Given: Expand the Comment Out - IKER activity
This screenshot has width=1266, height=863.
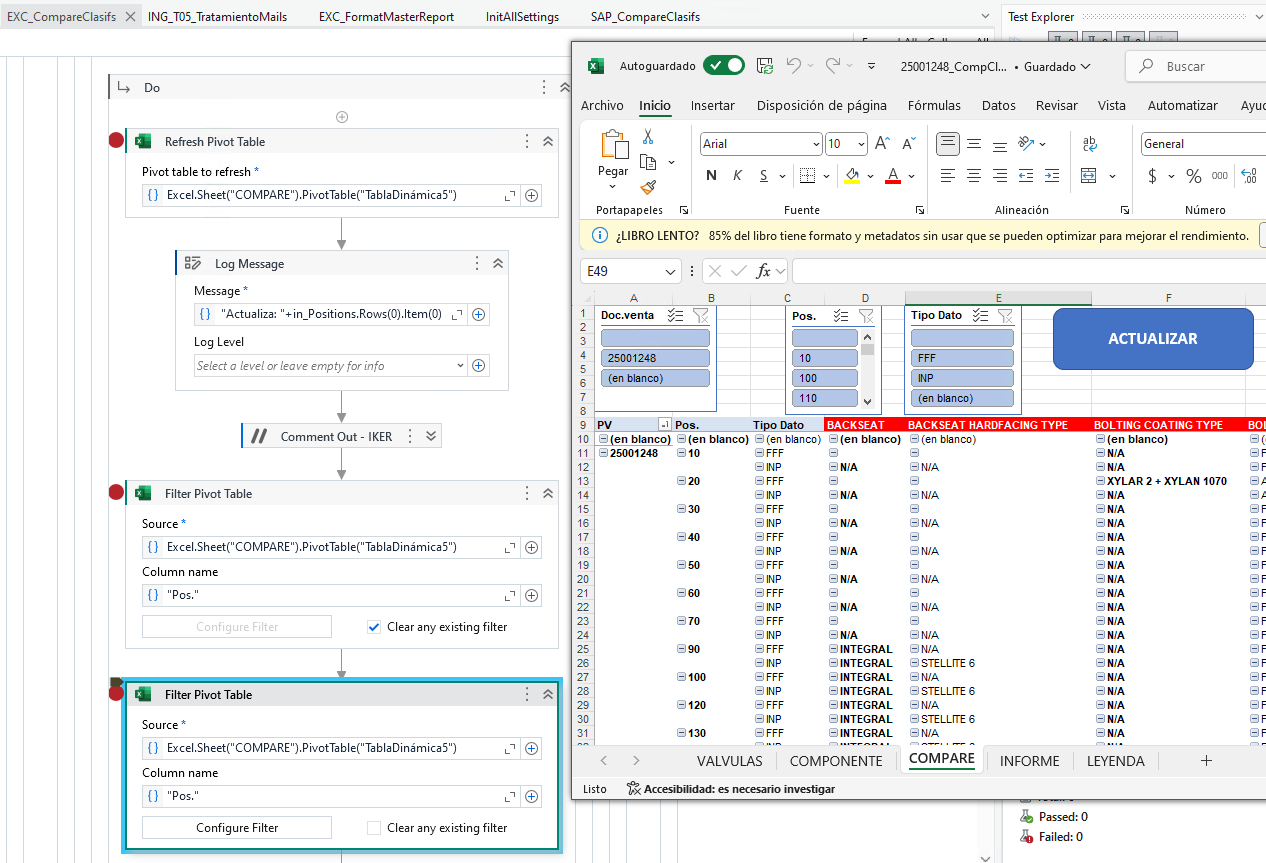Looking at the screenshot, I should 431,436.
